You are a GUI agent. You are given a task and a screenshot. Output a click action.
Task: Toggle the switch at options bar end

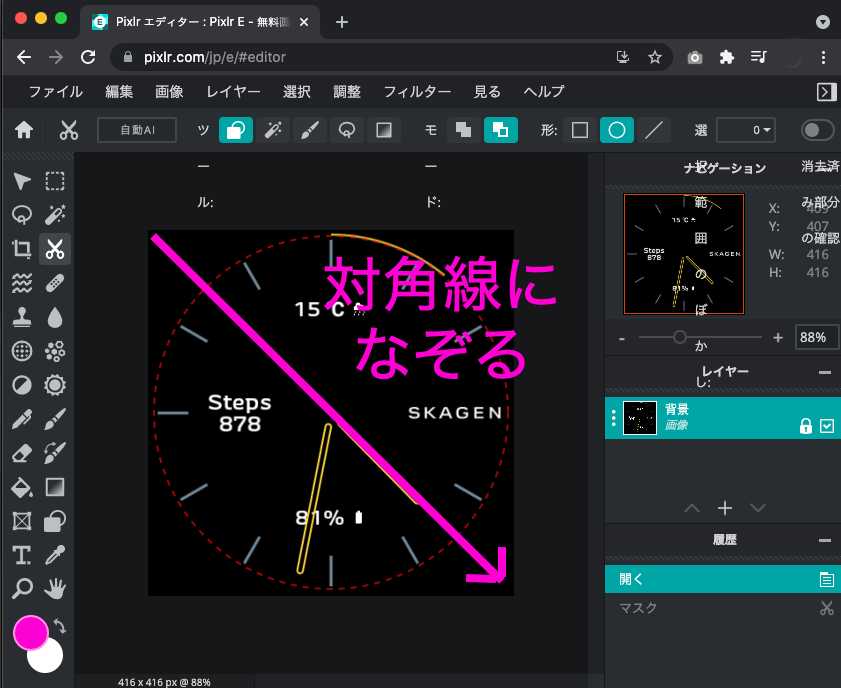pyautogui.click(x=817, y=130)
